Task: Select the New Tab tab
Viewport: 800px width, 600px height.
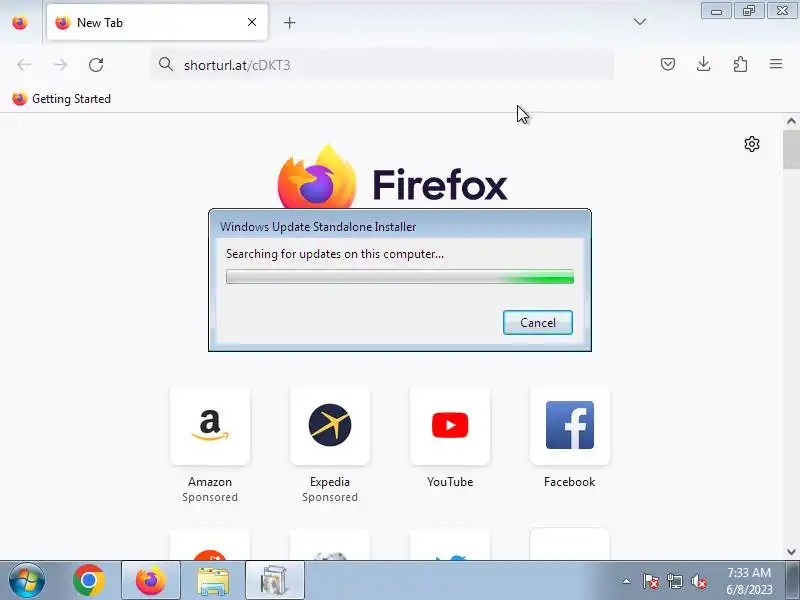Action: point(157,22)
